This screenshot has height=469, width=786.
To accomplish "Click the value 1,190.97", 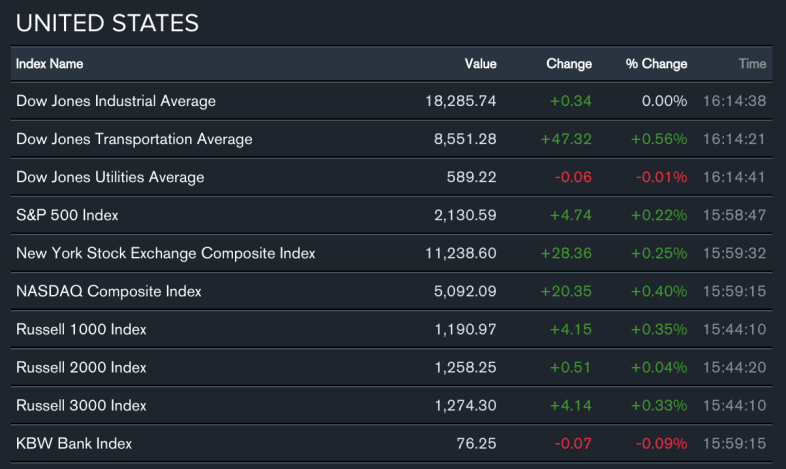I will 465,330.
